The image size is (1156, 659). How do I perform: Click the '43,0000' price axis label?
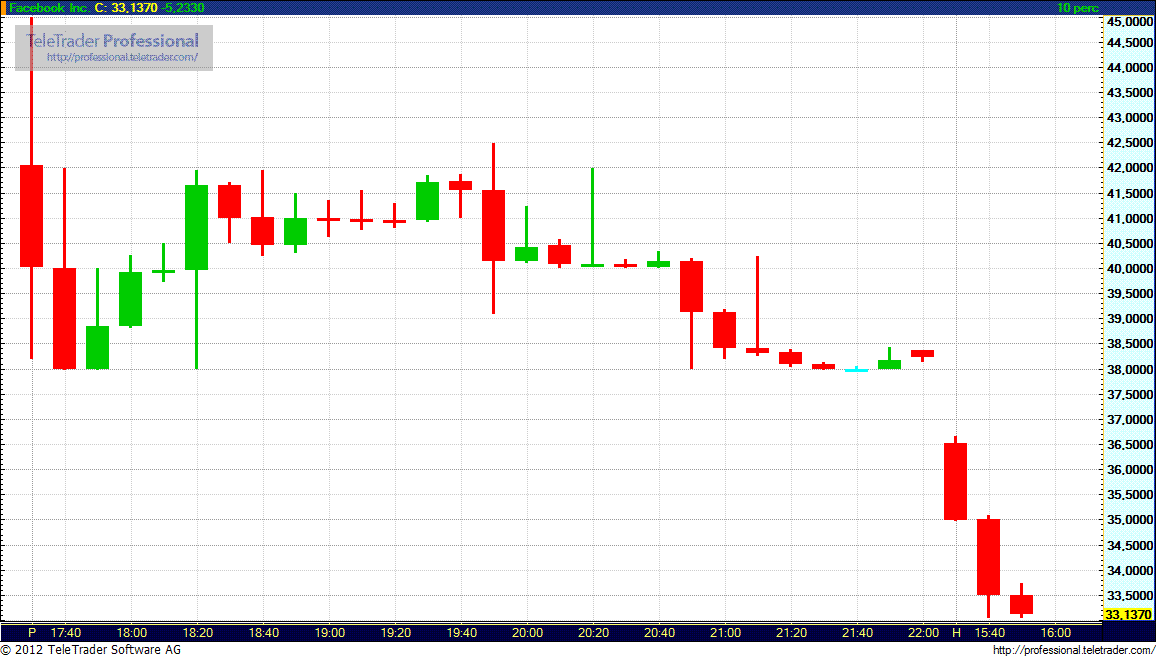pos(1129,118)
